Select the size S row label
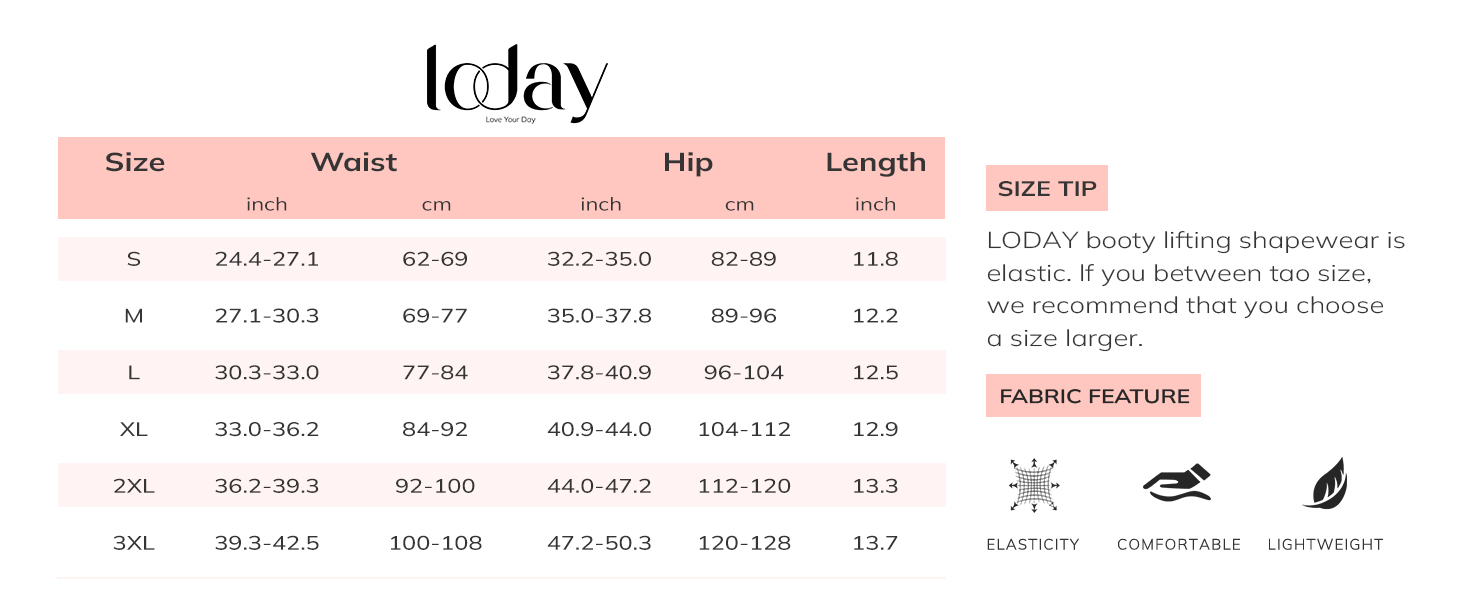The width and height of the screenshot is (1464, 600). pos(133,259)
